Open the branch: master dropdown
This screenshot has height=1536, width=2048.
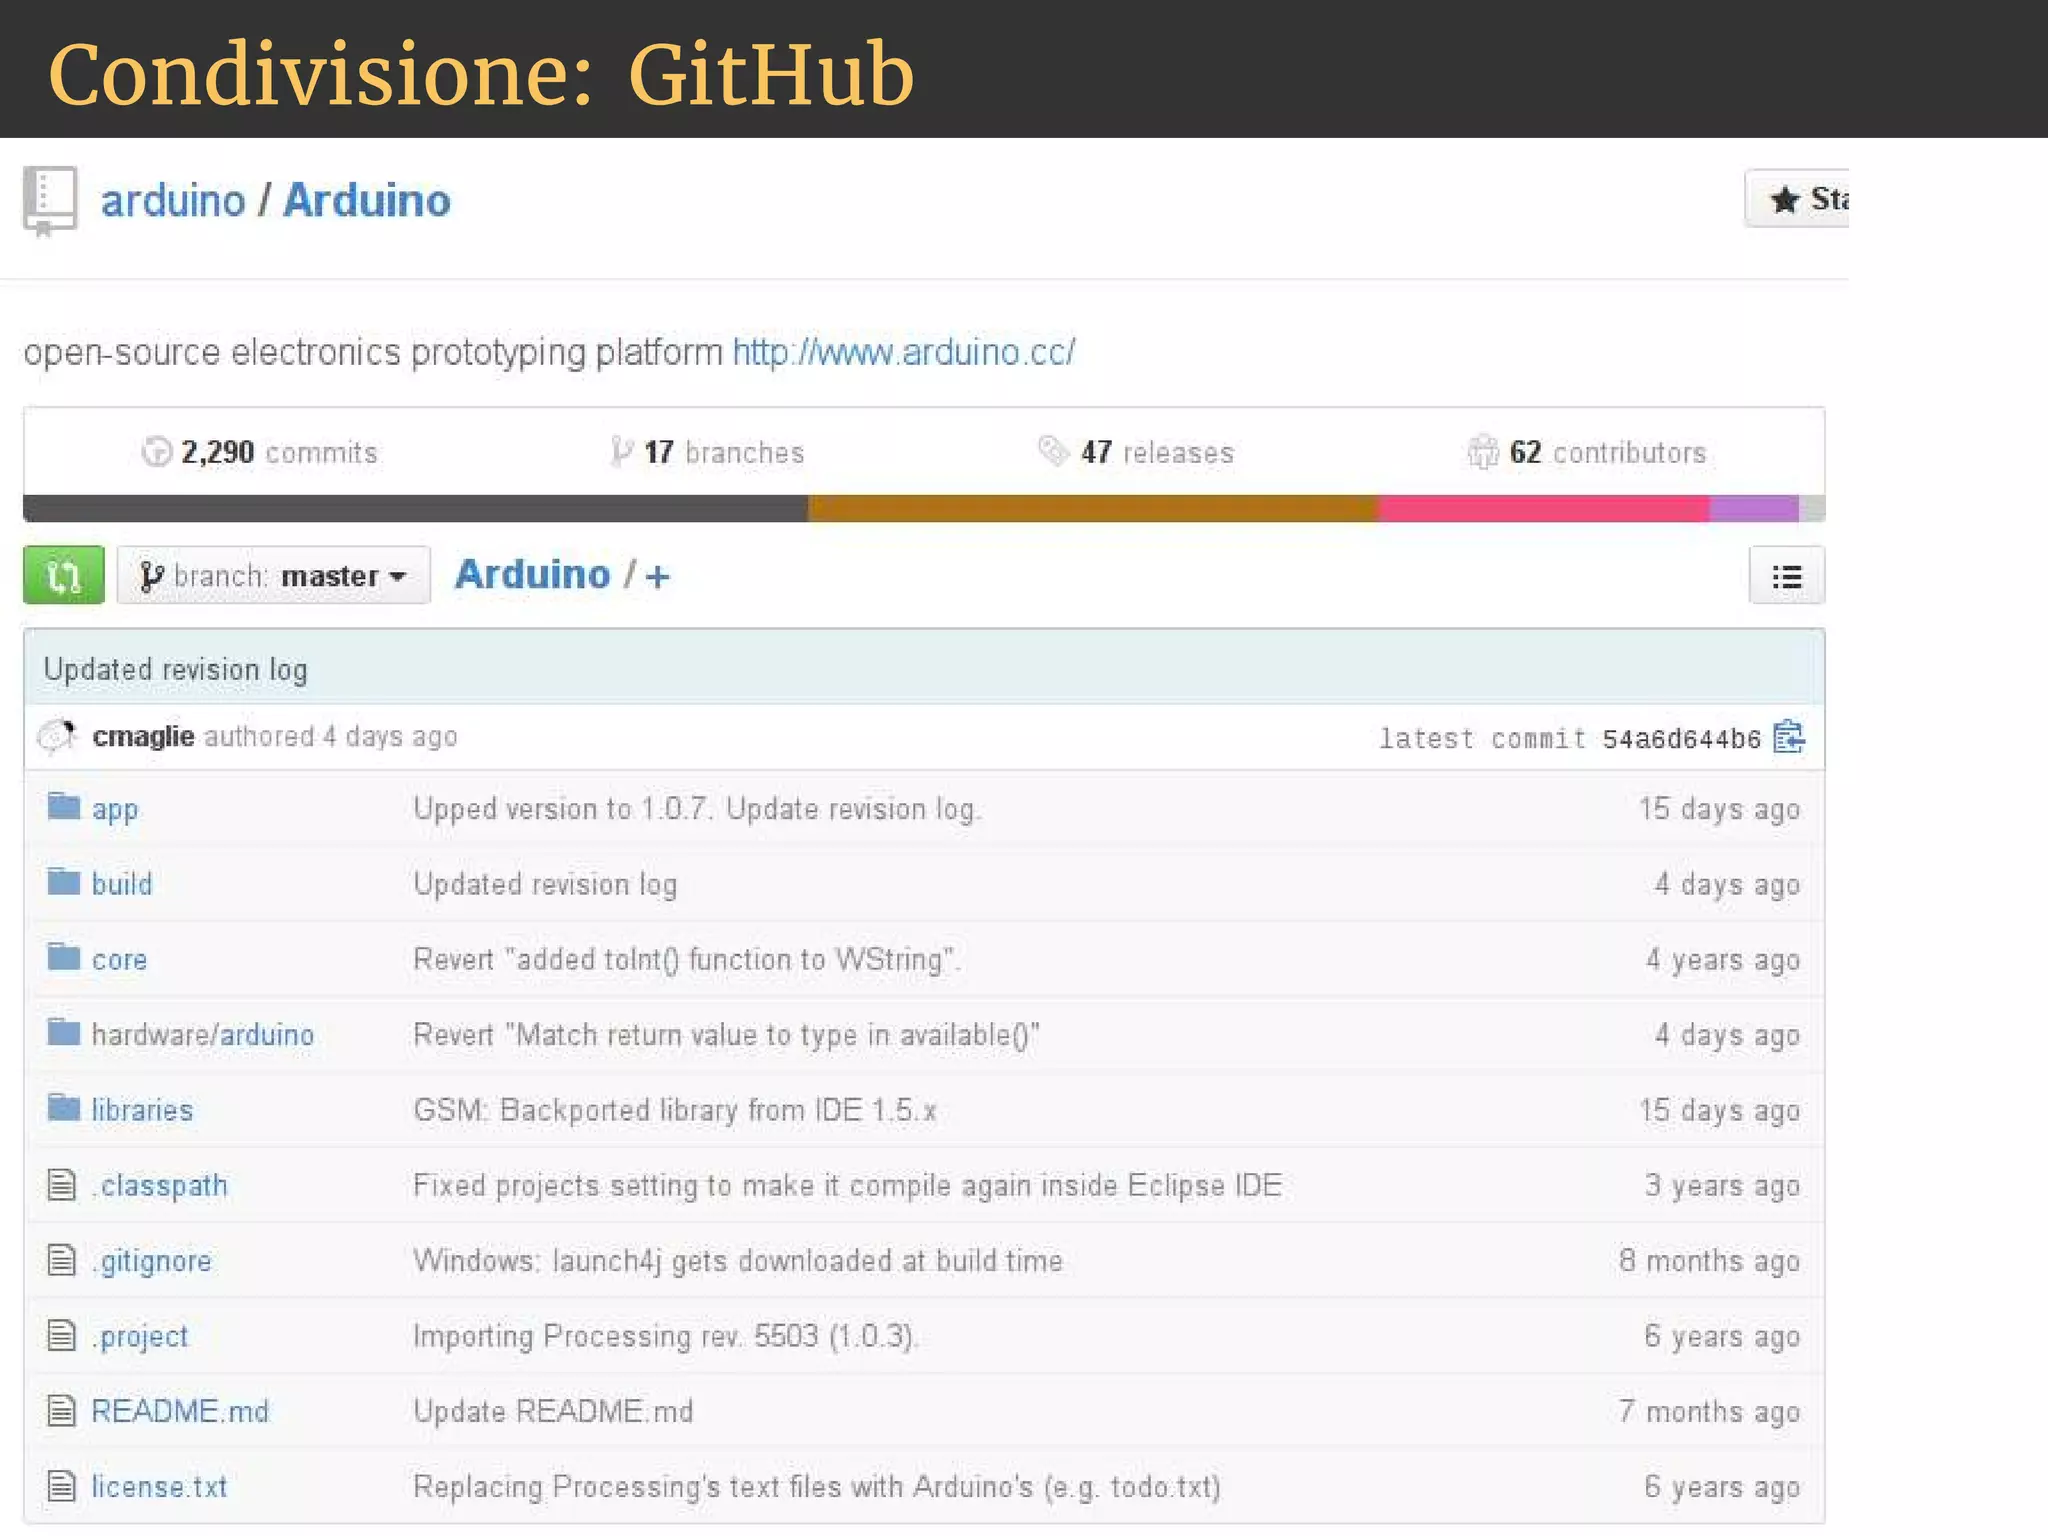click(274, 575)
